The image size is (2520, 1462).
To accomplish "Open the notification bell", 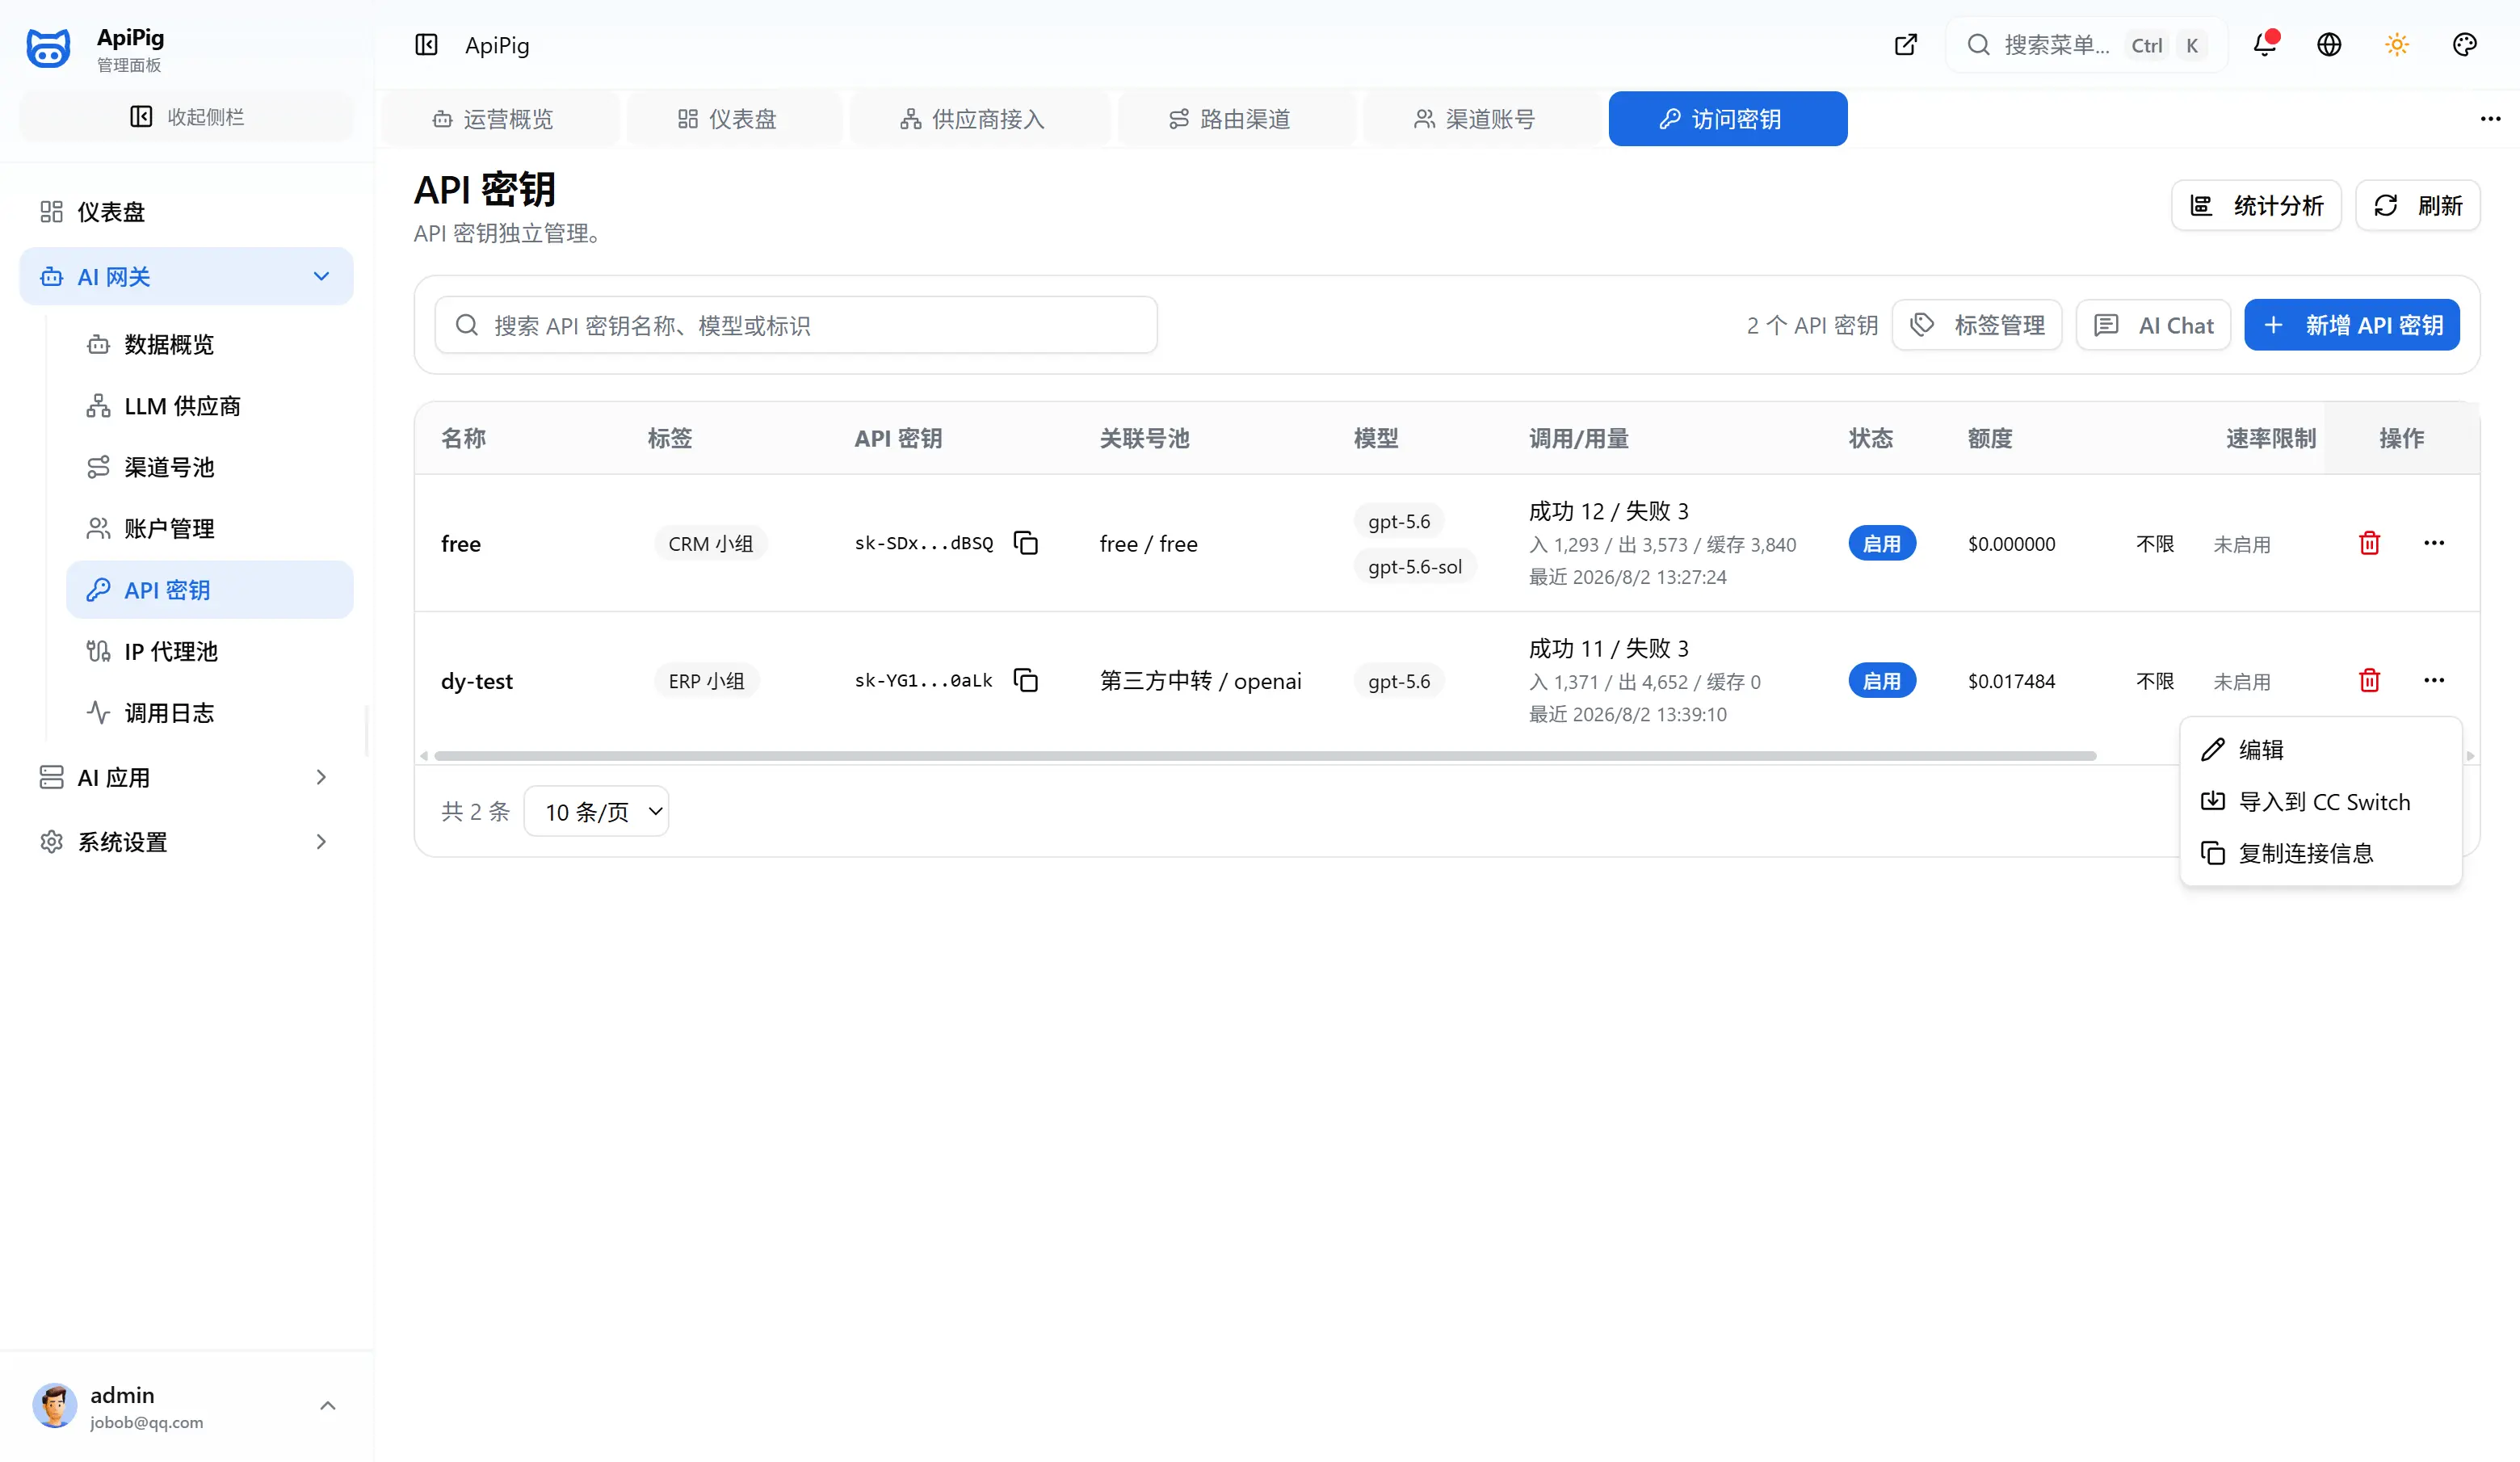I will pos(2265,45).
